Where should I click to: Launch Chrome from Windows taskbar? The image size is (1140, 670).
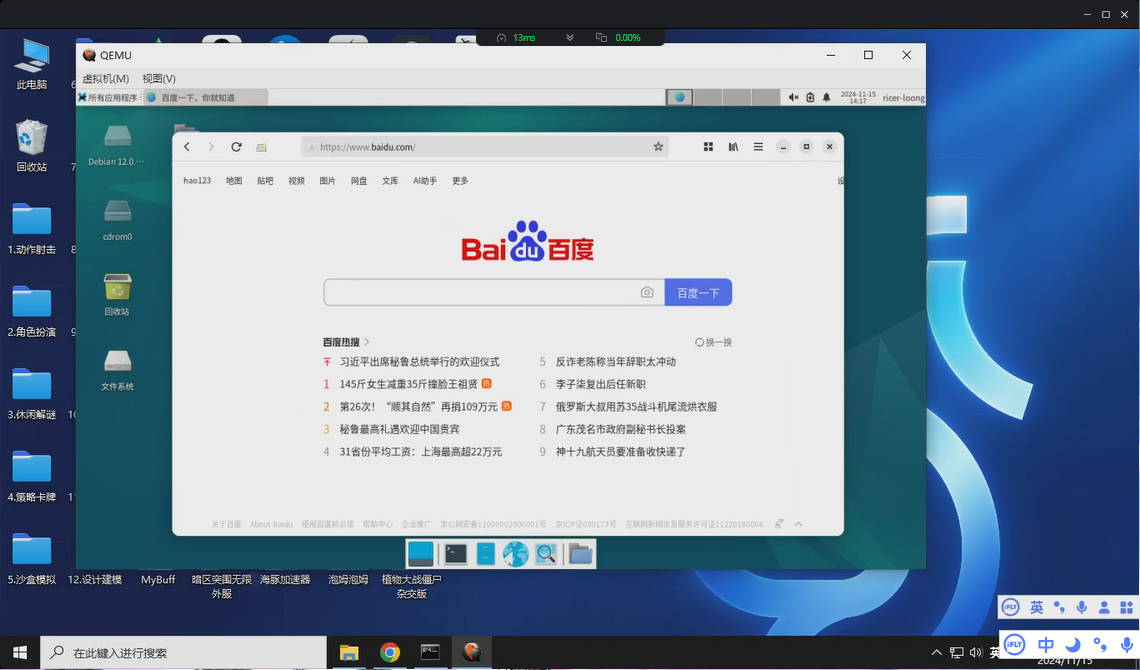[390, 653]
